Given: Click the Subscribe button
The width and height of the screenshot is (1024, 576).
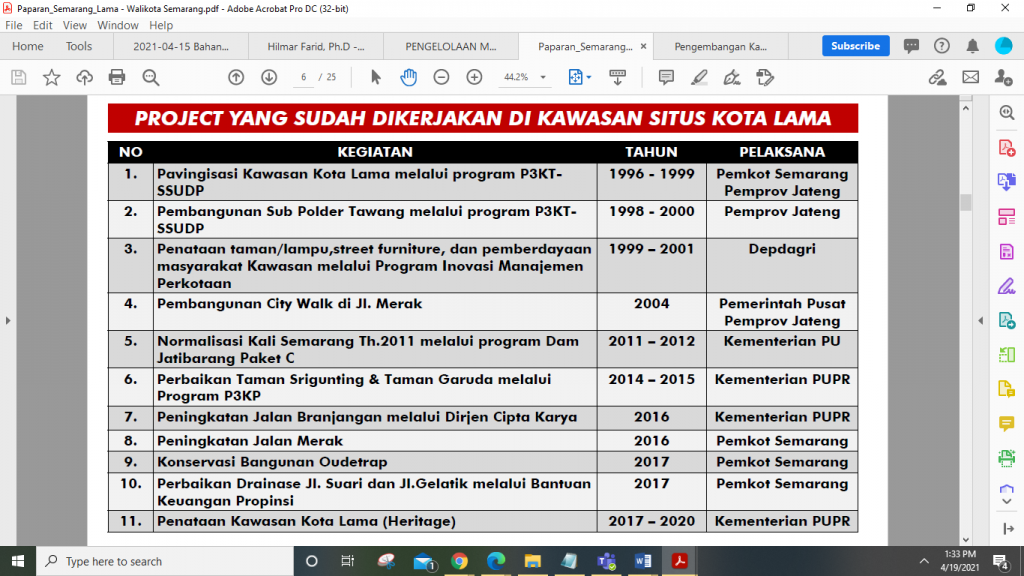Looking at the screenshot, I should pyautogui.click(x=855, y=46).
